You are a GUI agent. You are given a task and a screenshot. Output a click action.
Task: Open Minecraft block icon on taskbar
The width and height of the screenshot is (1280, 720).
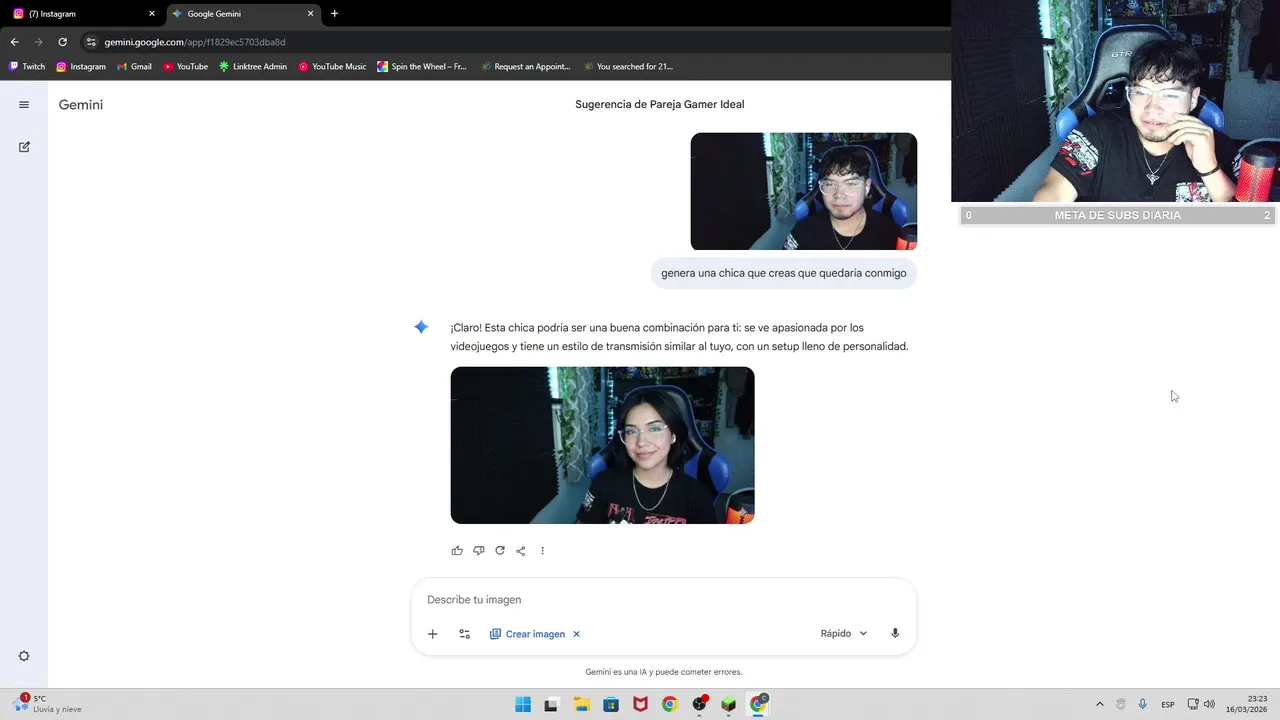click(729, 704)
